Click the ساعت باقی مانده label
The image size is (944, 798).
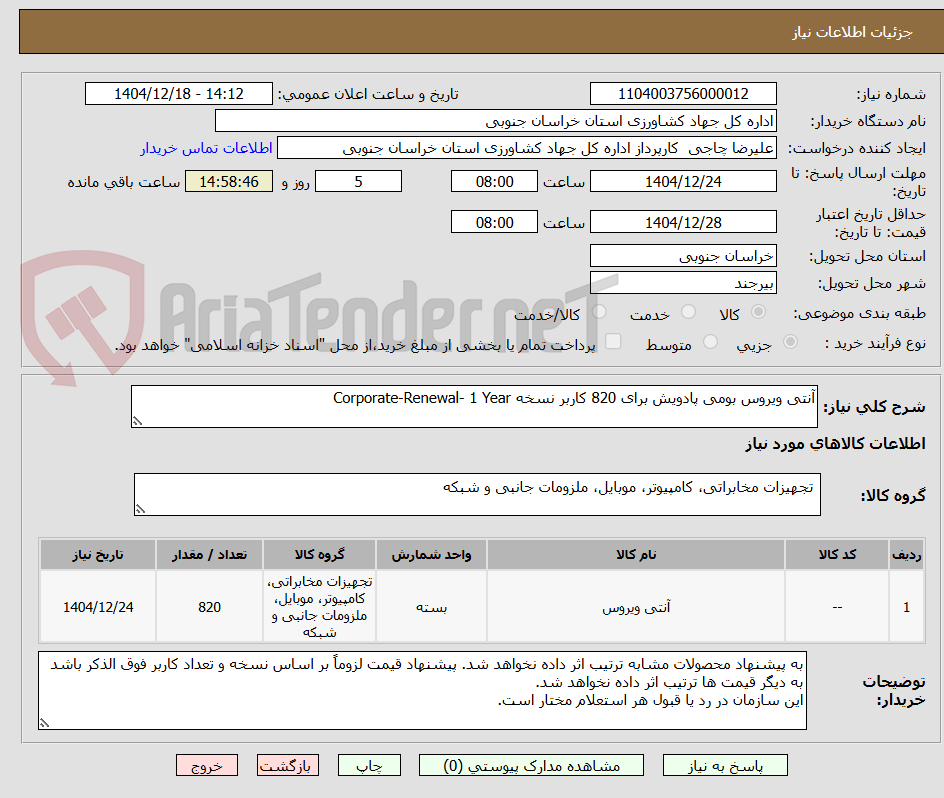point(123,182)
